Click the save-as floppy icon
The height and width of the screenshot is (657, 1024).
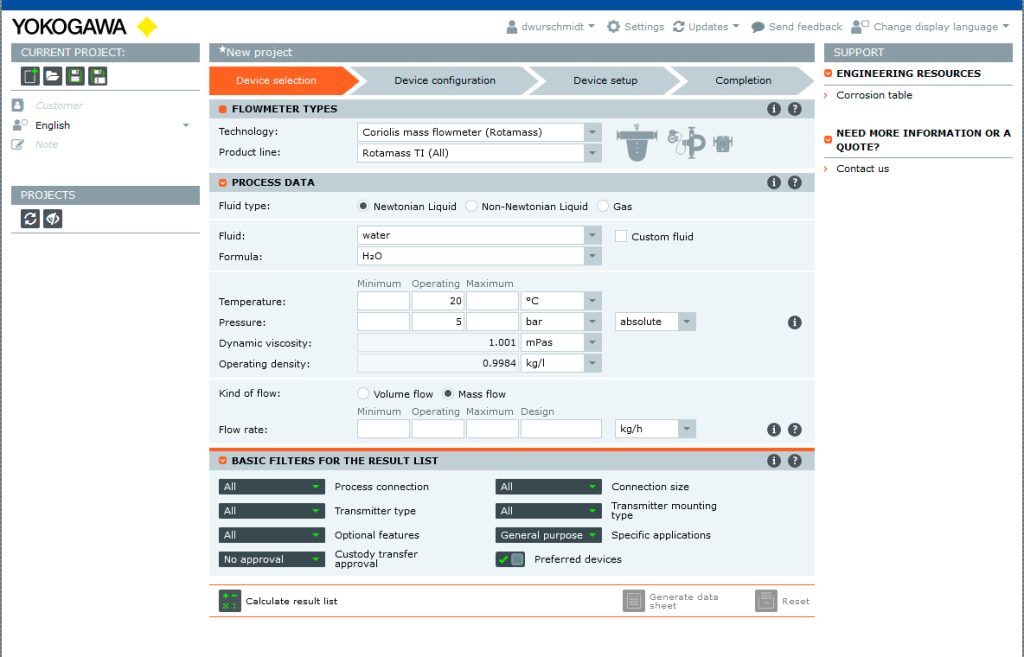coord(99,76)
